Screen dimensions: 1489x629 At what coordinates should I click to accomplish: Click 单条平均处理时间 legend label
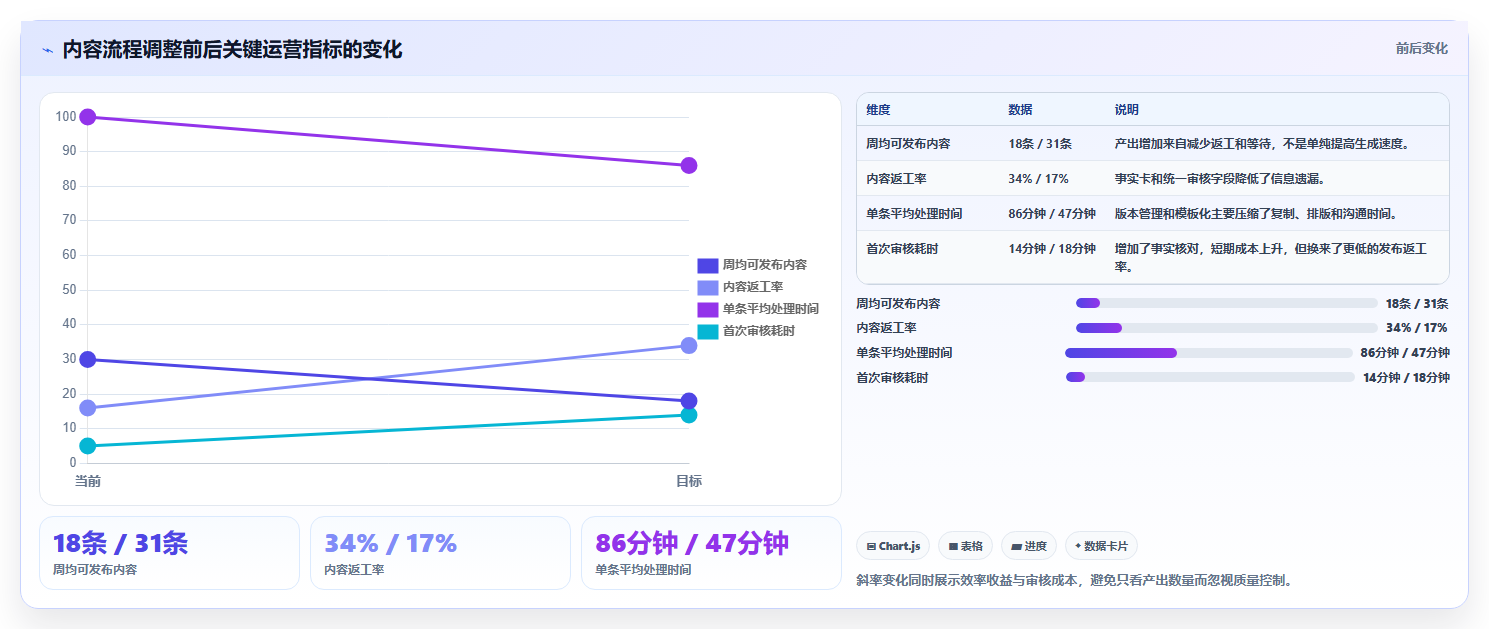[x=771, y=309]
